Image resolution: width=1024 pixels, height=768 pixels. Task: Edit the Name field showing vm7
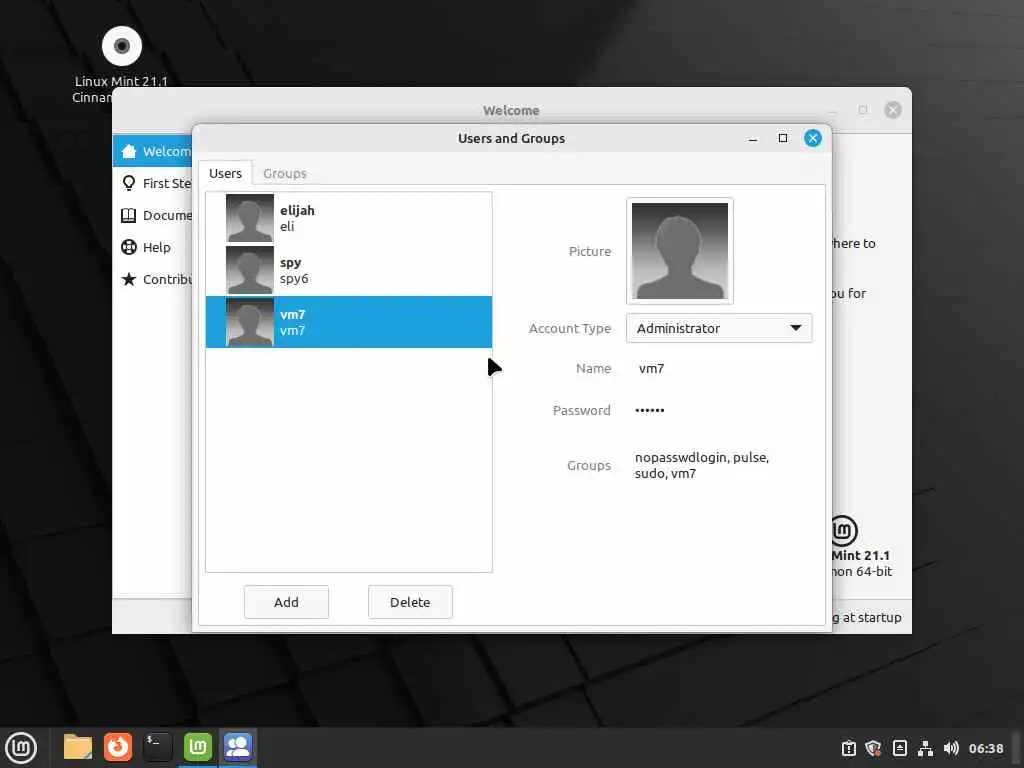click(651, 369)
